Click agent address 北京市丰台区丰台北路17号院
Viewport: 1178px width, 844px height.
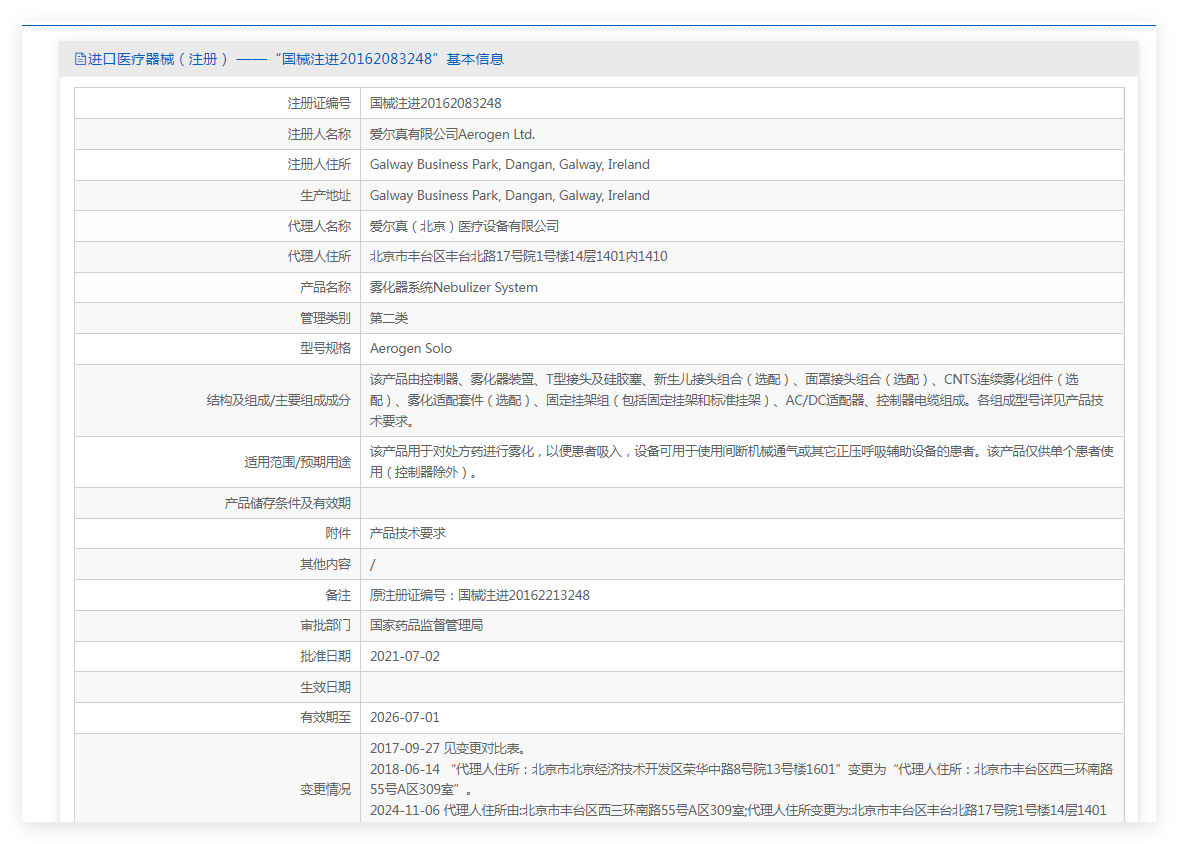click(x=518, y=256)
